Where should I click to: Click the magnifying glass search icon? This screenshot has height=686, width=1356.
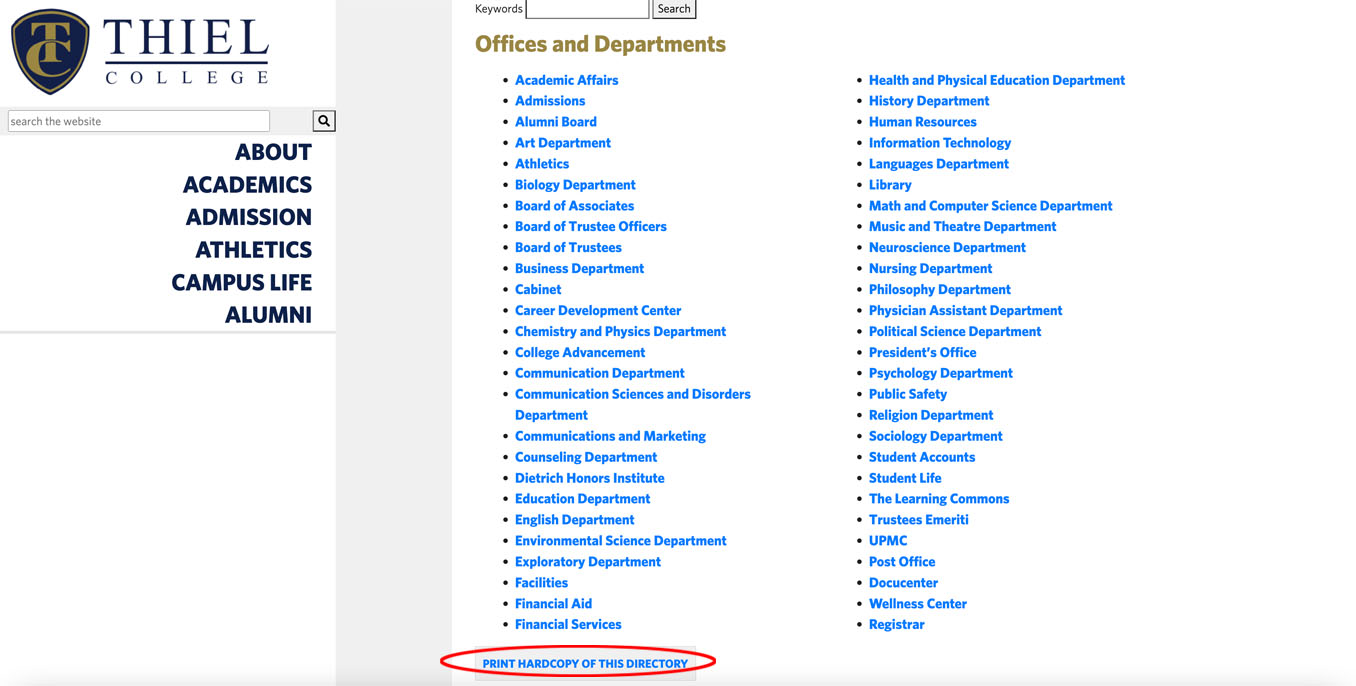pyautogui.click(x=323, y=121)
